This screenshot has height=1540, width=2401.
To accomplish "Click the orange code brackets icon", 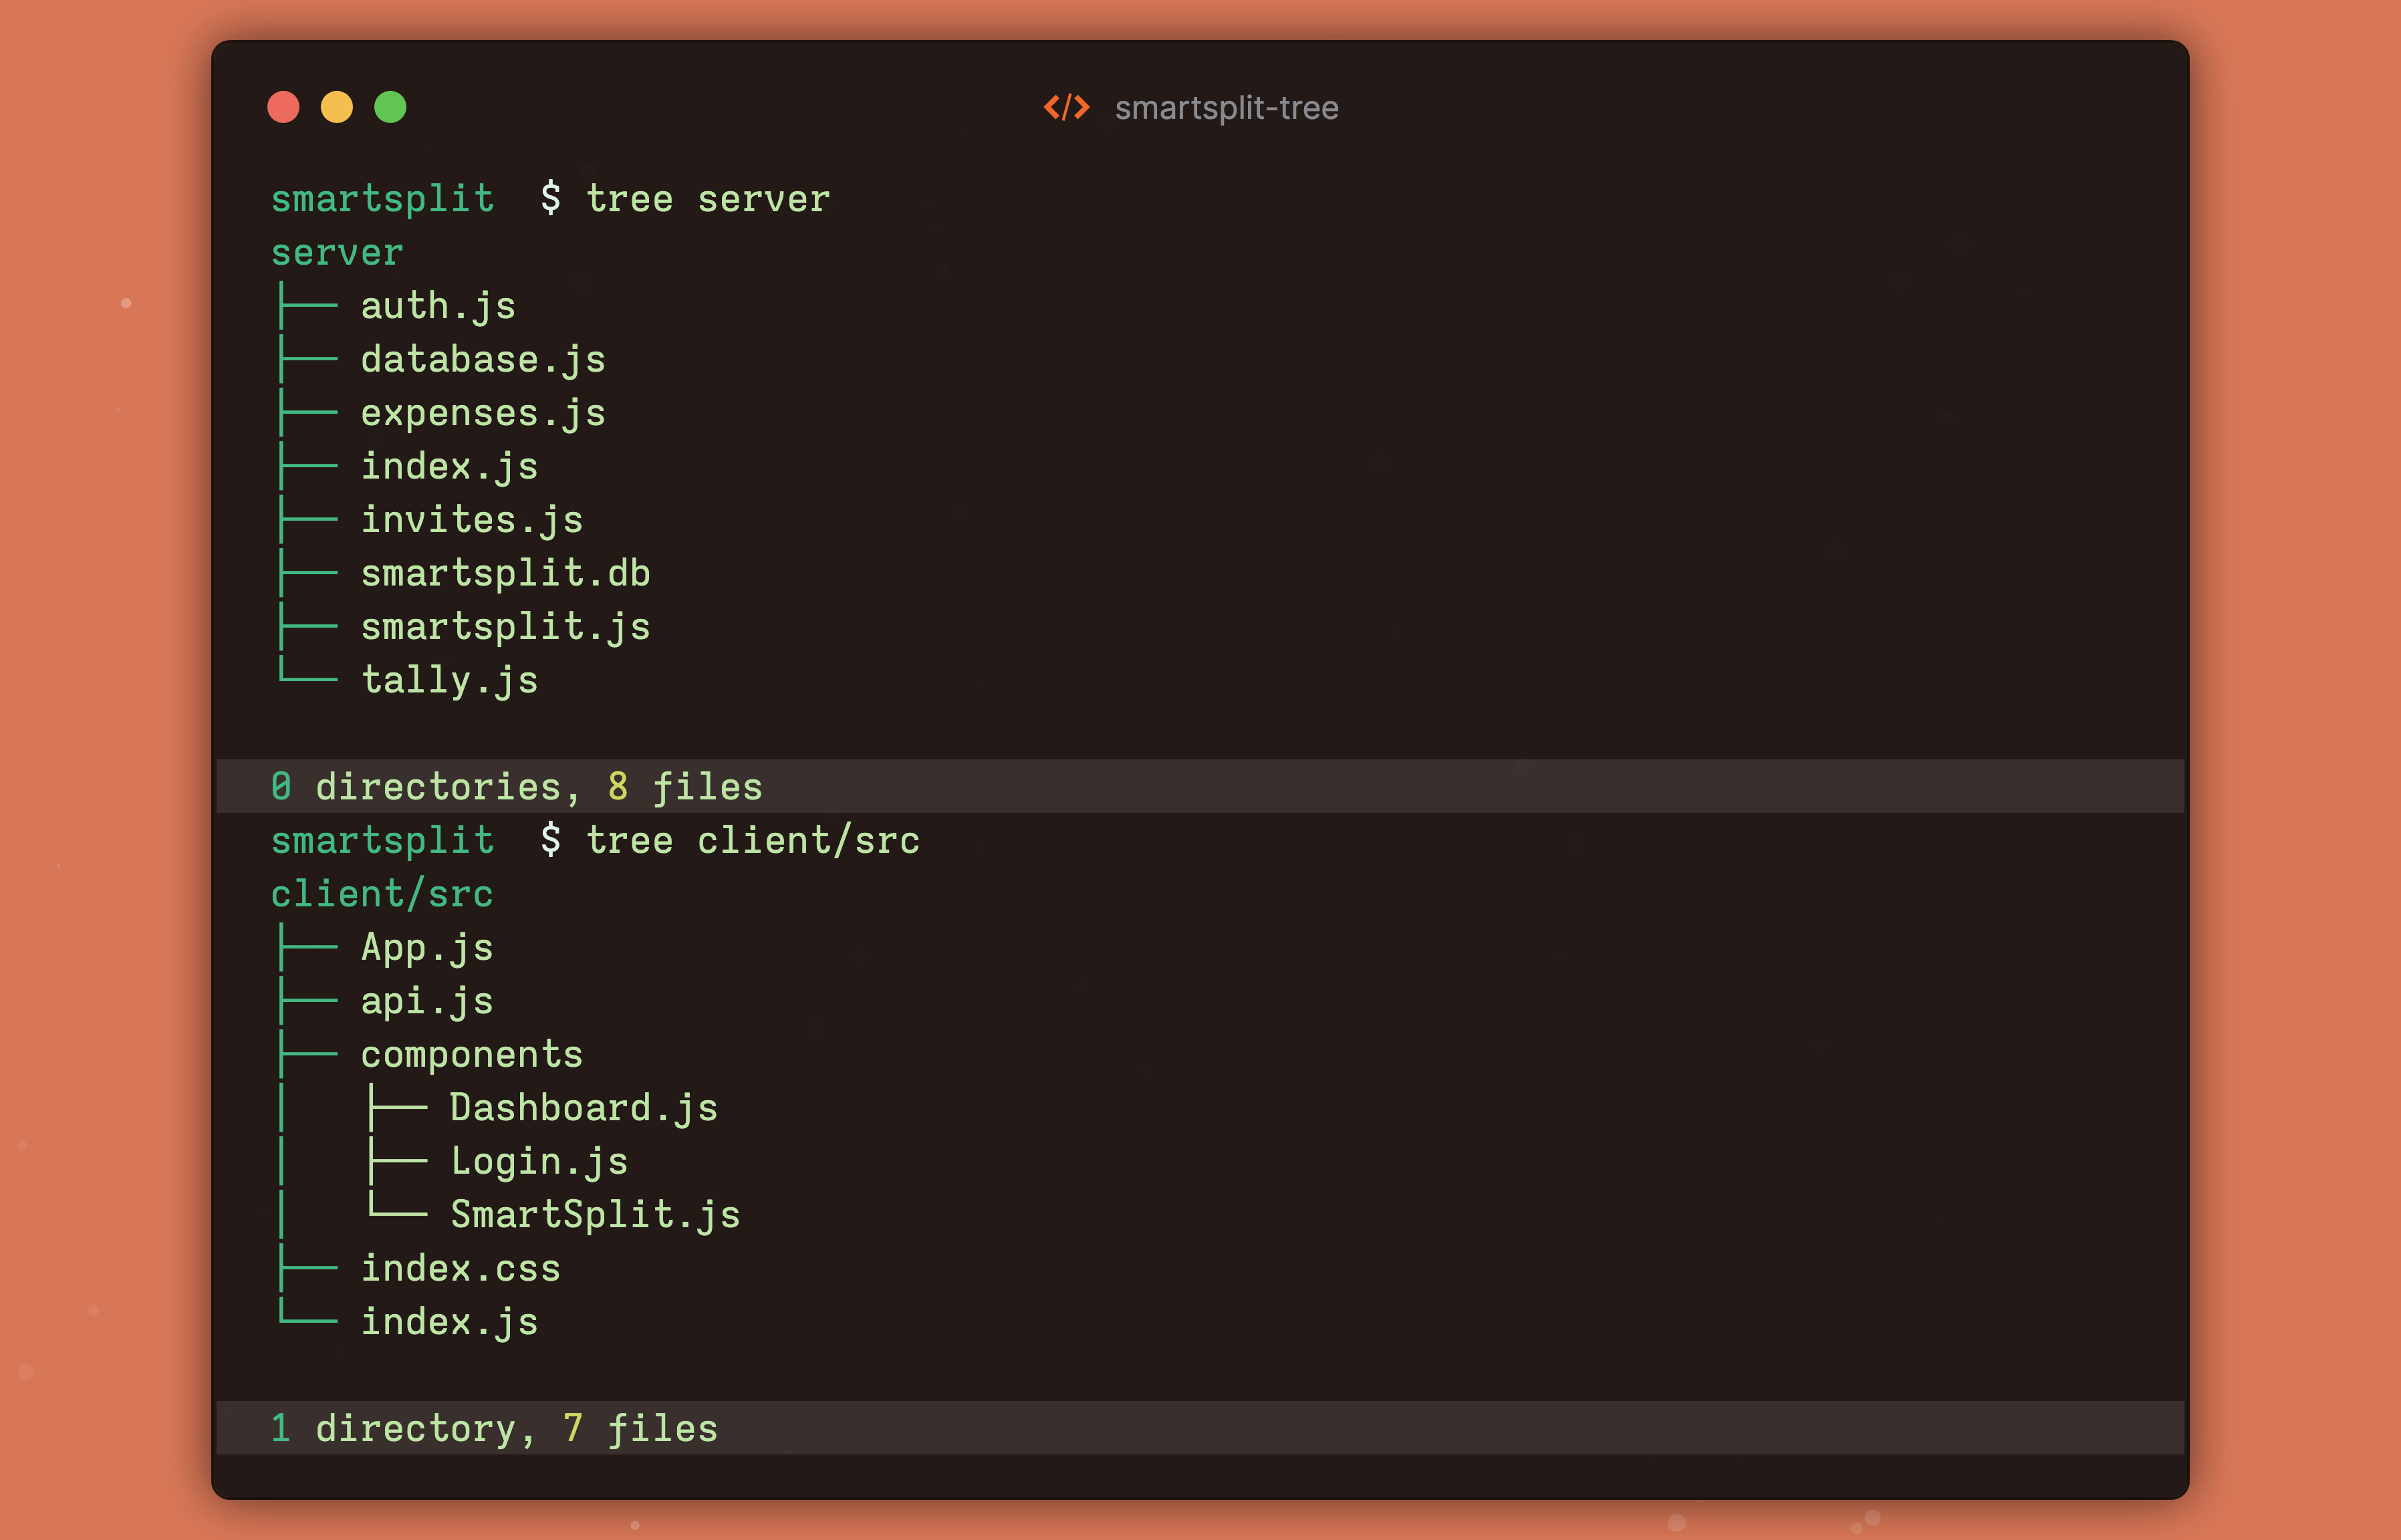I will (1066, 107).
